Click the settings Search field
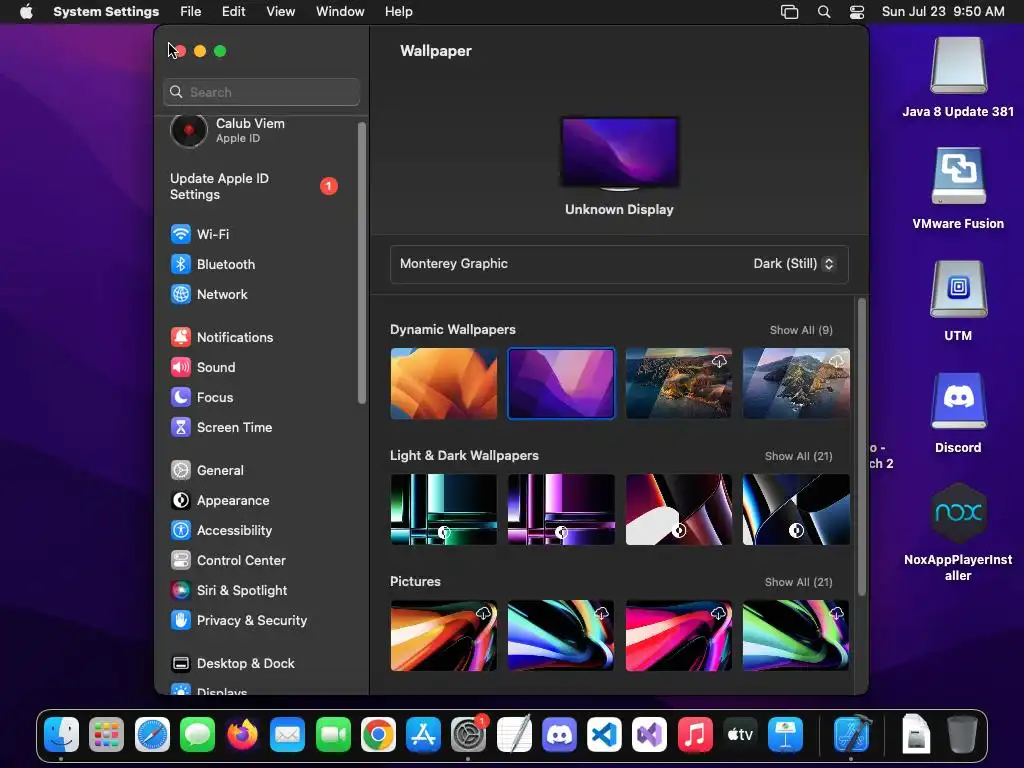The width and height of the screenshot is (1024, 768). pyautogui.click(x=261, y=92)
